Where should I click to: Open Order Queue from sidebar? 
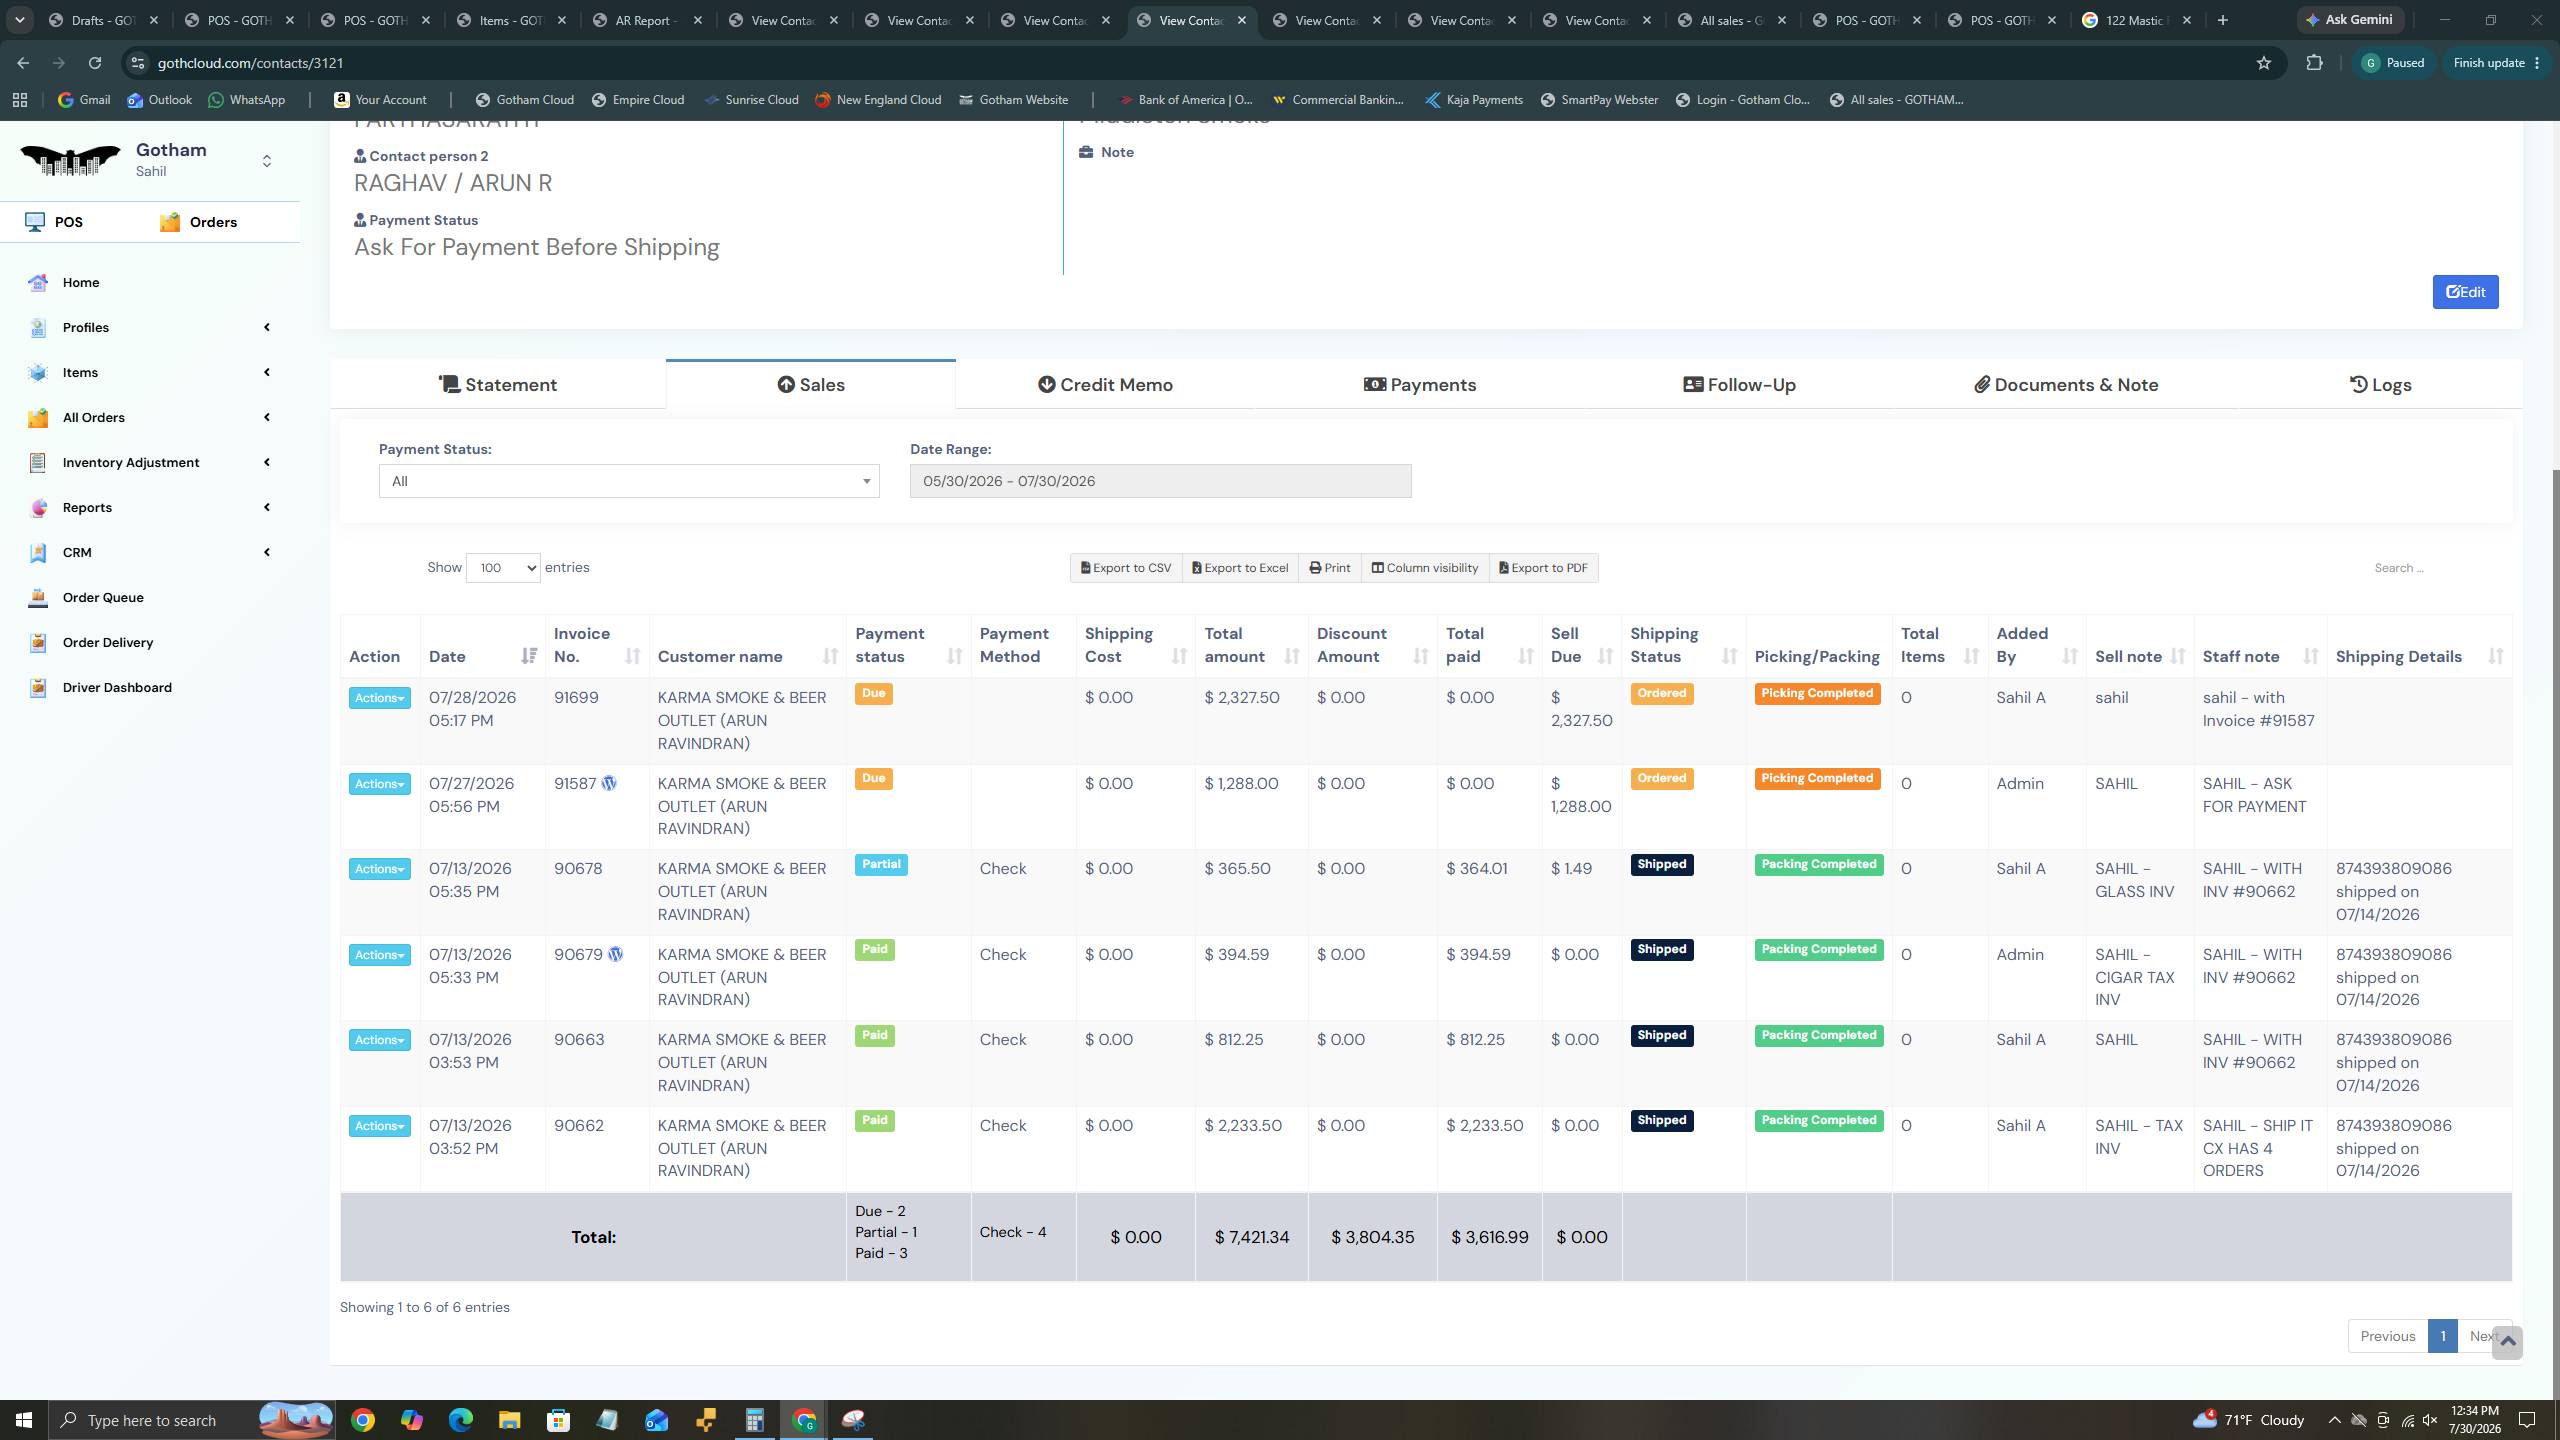[x=103, y=597]
